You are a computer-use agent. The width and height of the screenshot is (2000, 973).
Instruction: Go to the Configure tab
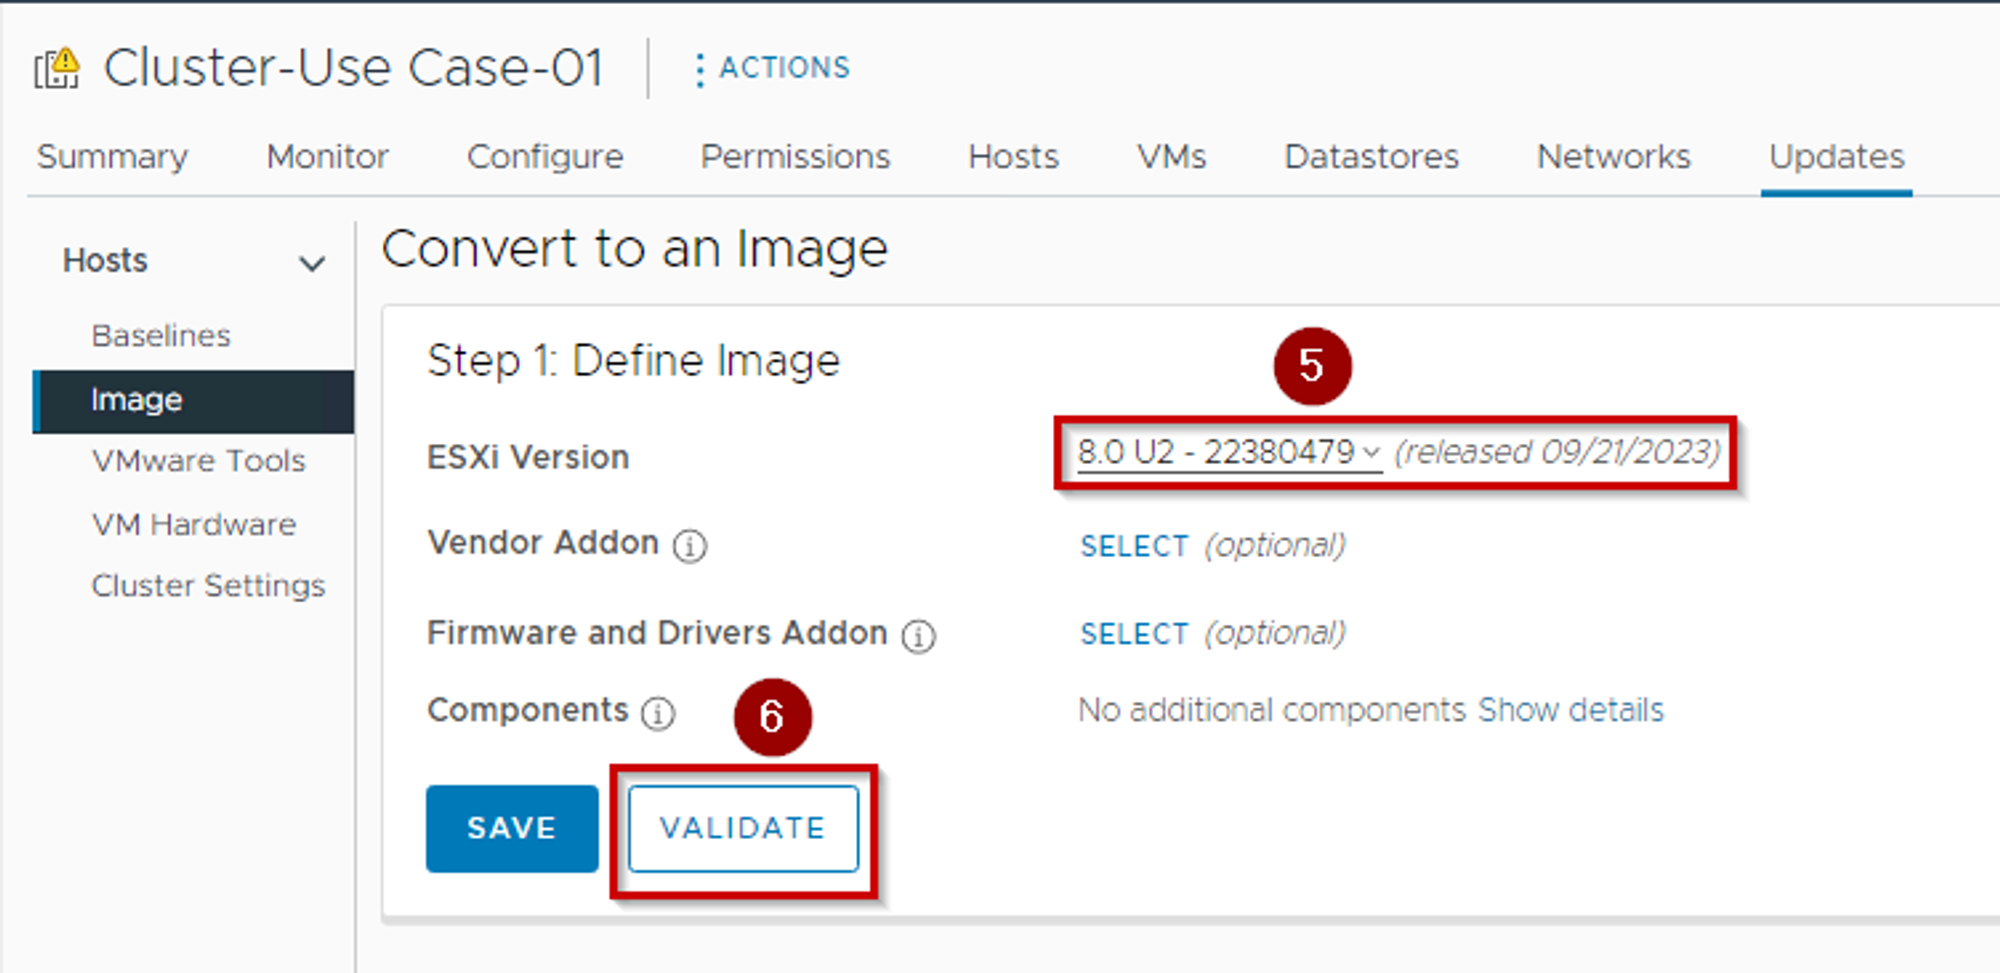[x=545, y=157]
